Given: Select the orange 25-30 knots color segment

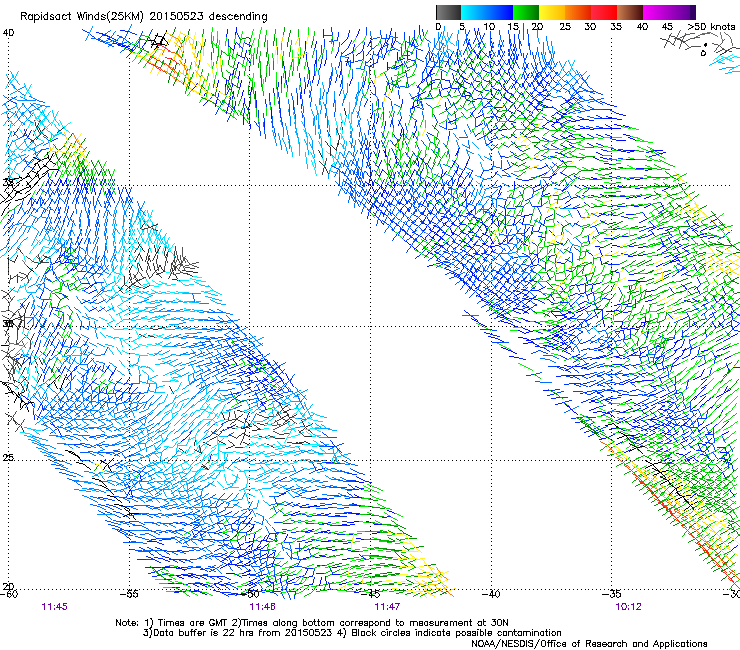Looking at the screenshot, I should pyautogui.click(x=578, y=12).
